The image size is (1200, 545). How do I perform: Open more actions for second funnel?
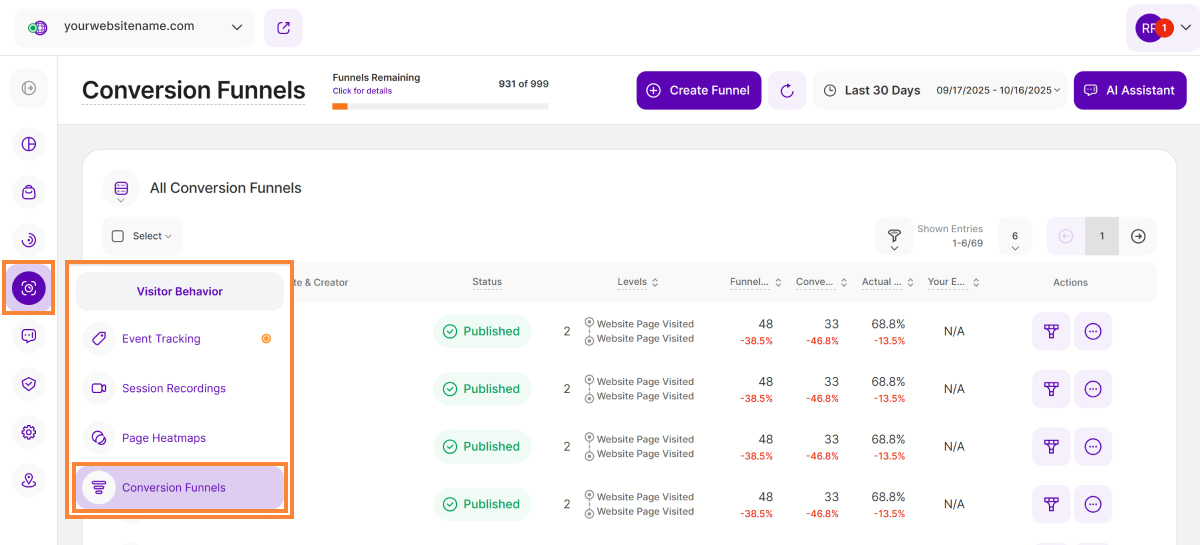[x=1093, y=389]
